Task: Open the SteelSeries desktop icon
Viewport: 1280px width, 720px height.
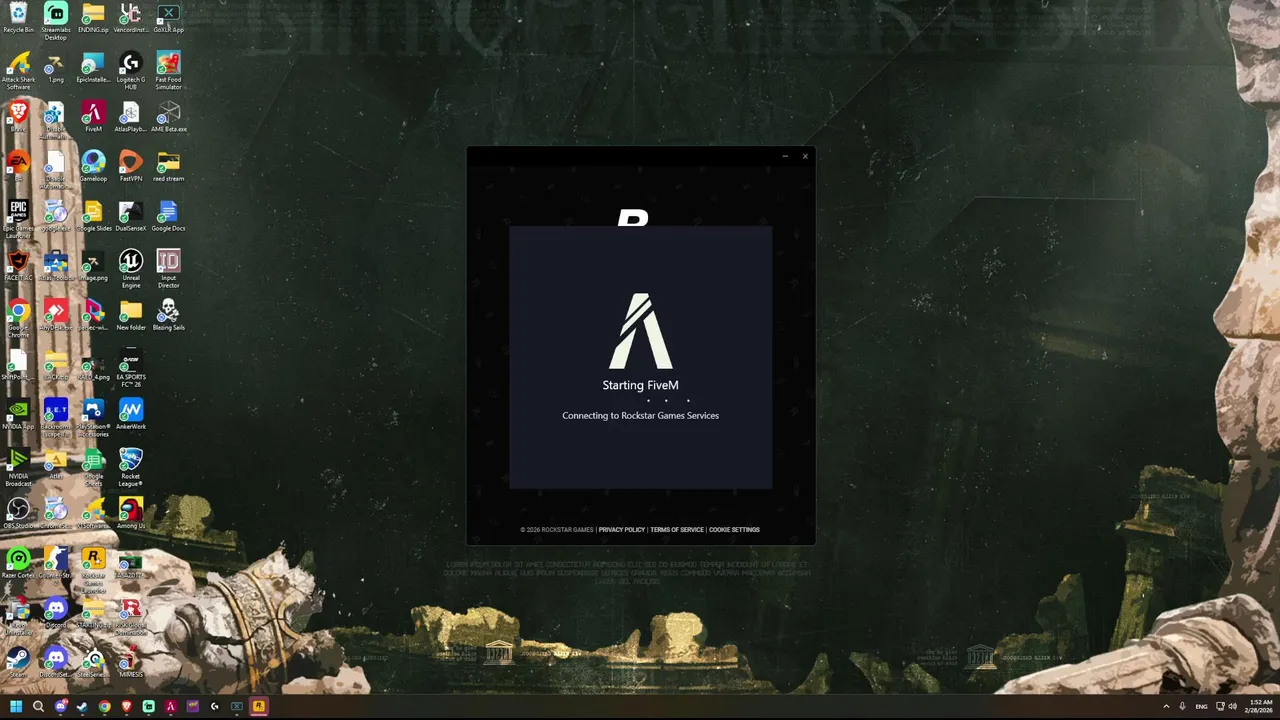Action: pyautogui.click(x=93, y=663)
